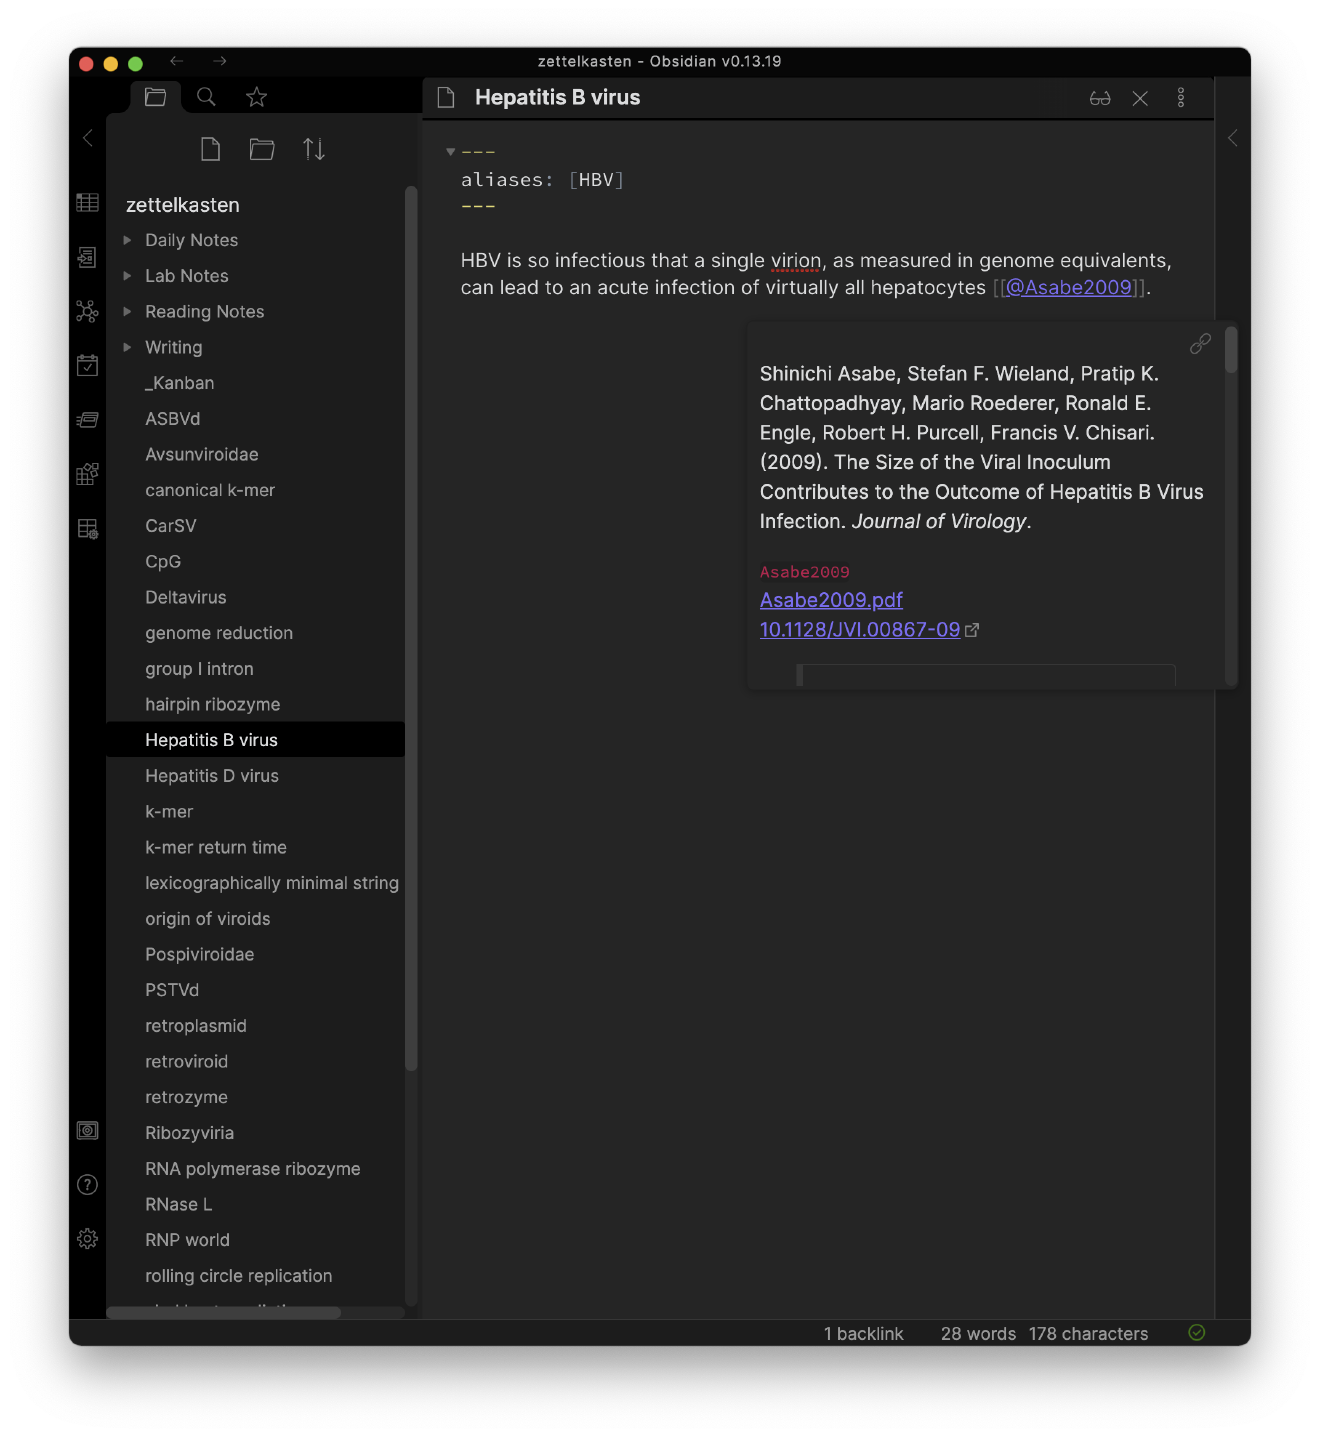
Task: Fold the YAML frontmatter block
Action: click(451, 152)
